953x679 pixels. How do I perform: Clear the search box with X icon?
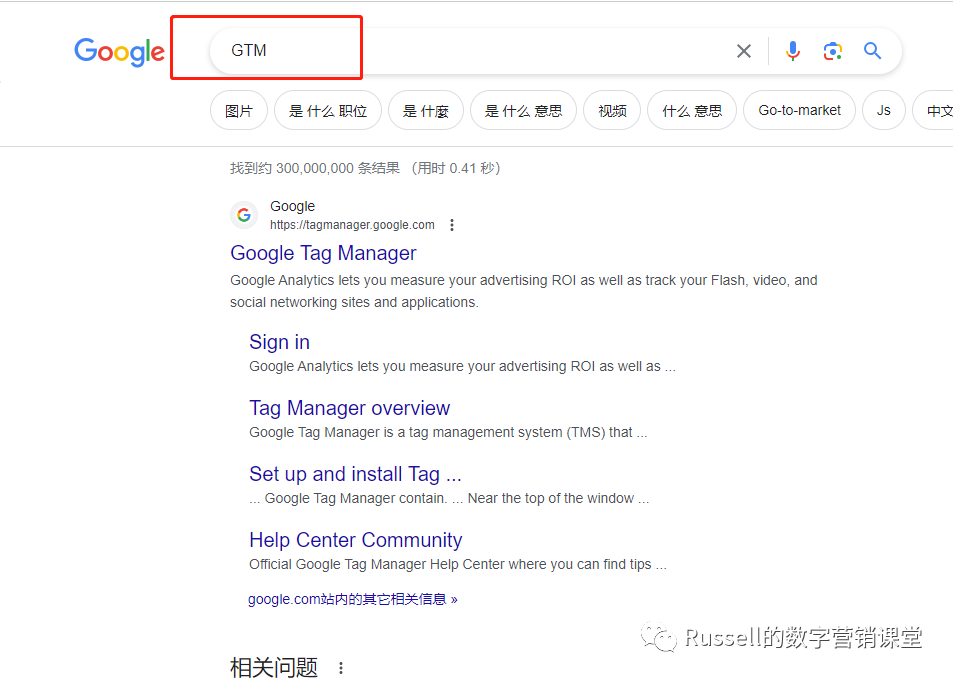pos(743,51)
